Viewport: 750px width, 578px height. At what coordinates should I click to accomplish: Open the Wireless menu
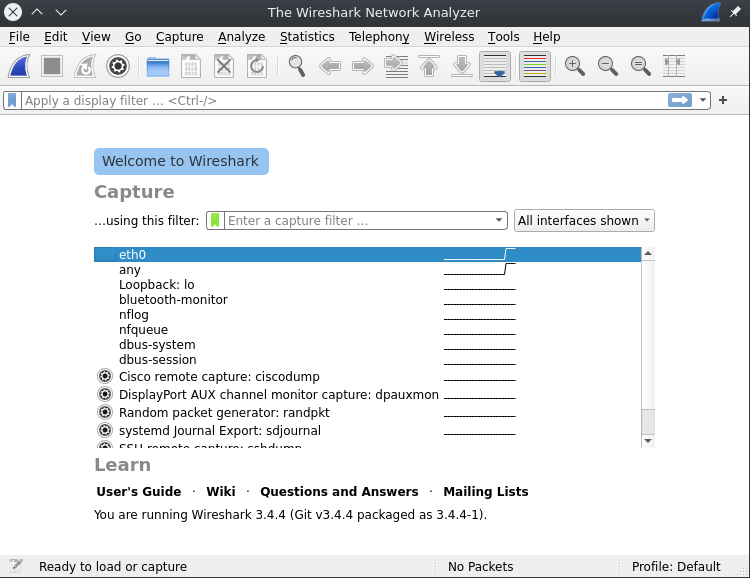click(x=449, y=37)
